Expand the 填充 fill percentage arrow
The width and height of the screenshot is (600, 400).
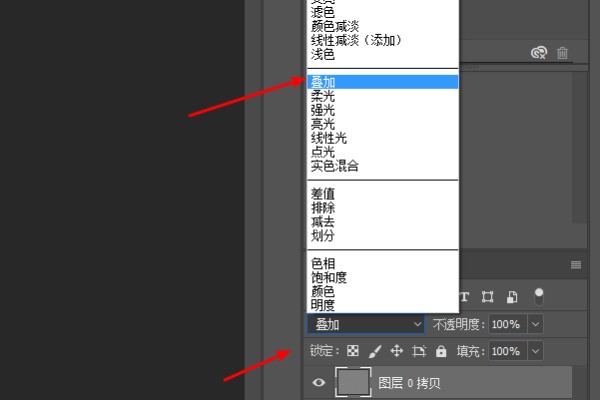pyautogui.click(x=535, y=352)
